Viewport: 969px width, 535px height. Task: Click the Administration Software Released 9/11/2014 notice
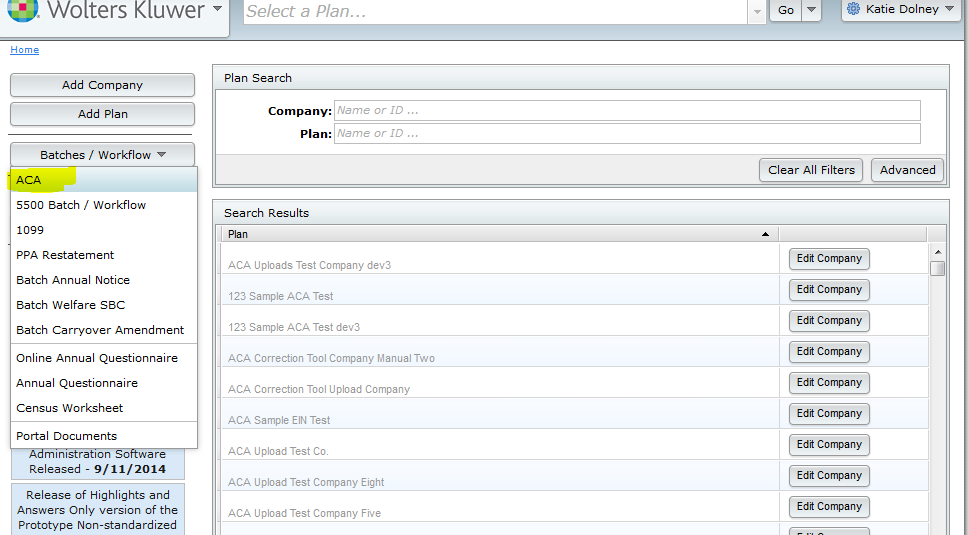point(98,461)
